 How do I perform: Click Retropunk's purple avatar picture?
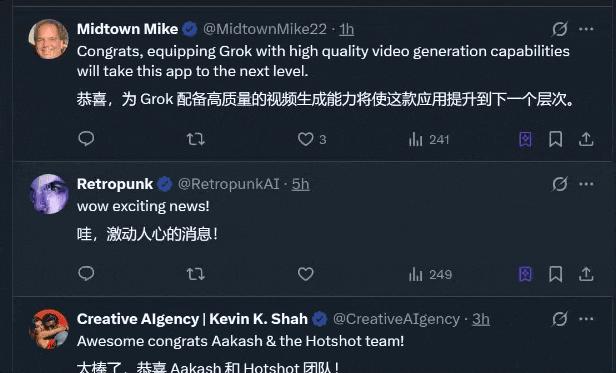coord(49,194)
